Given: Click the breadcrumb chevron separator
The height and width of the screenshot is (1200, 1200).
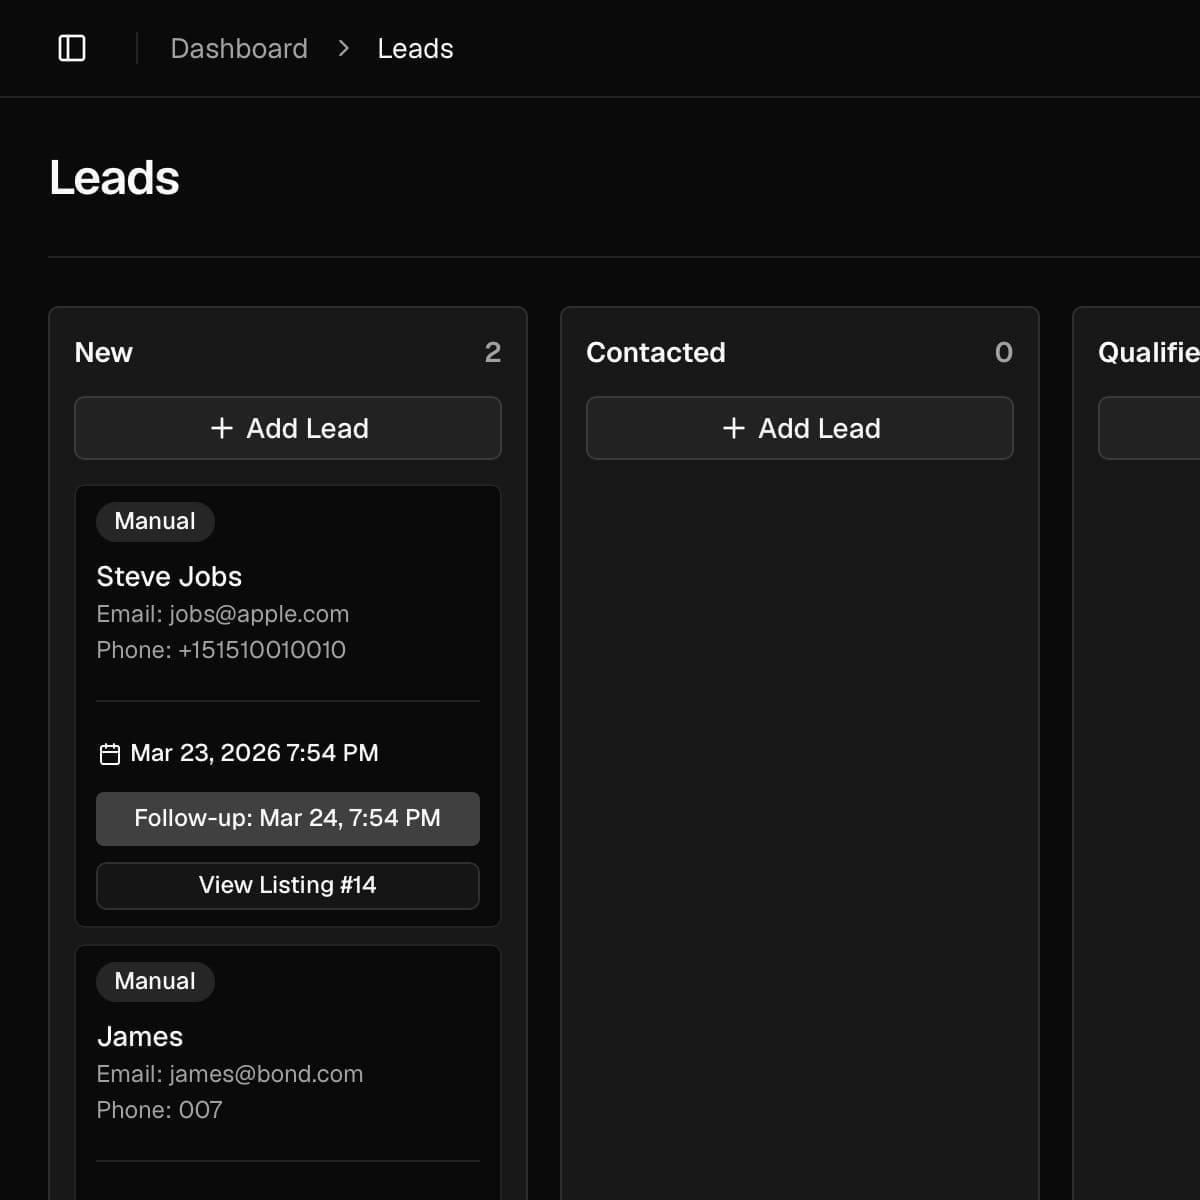Looking at the screenshot, I should click(x=343, y=48).
